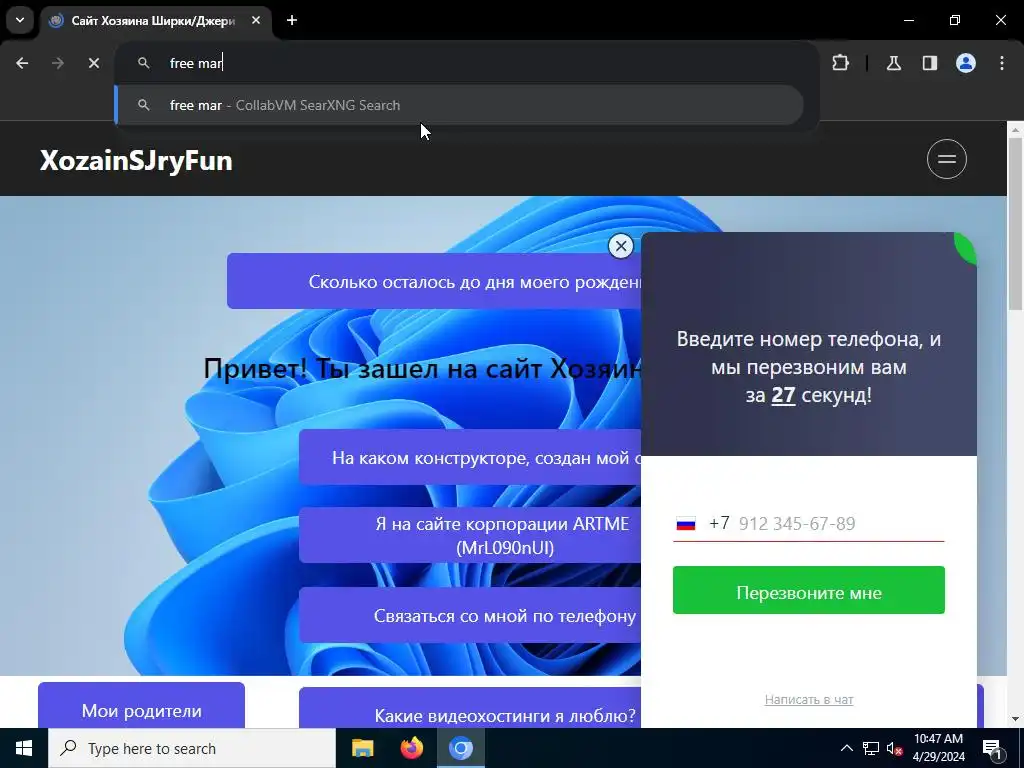This screenshot has width=1024, height=768.
Task: Open the Windows Start menu
Action: 24,748
